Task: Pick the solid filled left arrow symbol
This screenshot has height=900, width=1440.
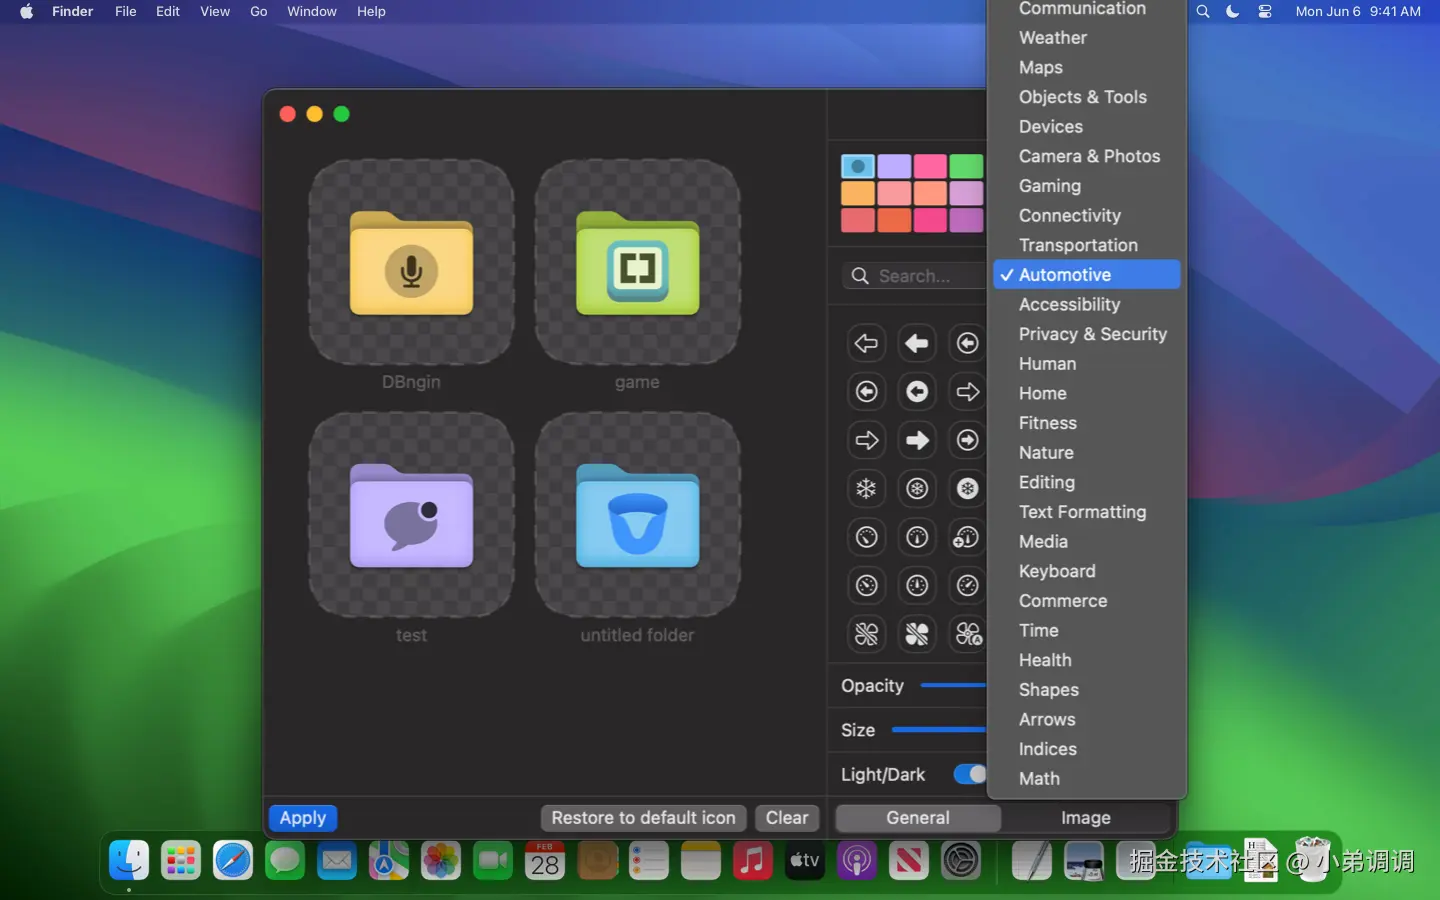Action: [x=916, y=343]
